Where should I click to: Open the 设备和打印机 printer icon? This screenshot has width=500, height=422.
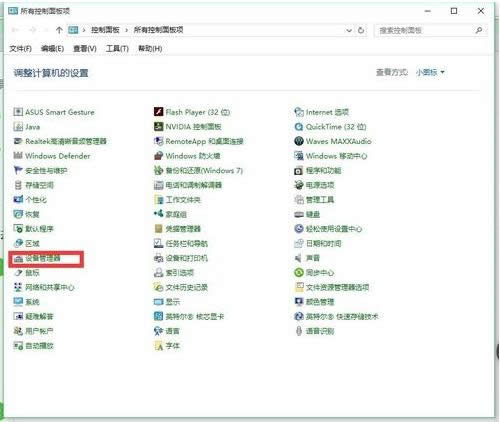[158, 258]
